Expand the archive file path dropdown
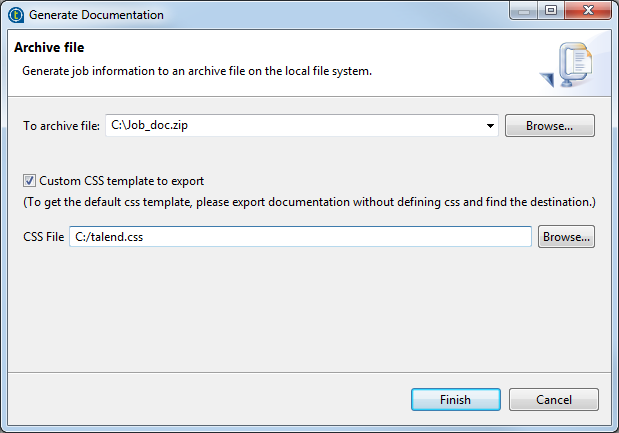This screenshot has height=433, width=619. (490, 126)
